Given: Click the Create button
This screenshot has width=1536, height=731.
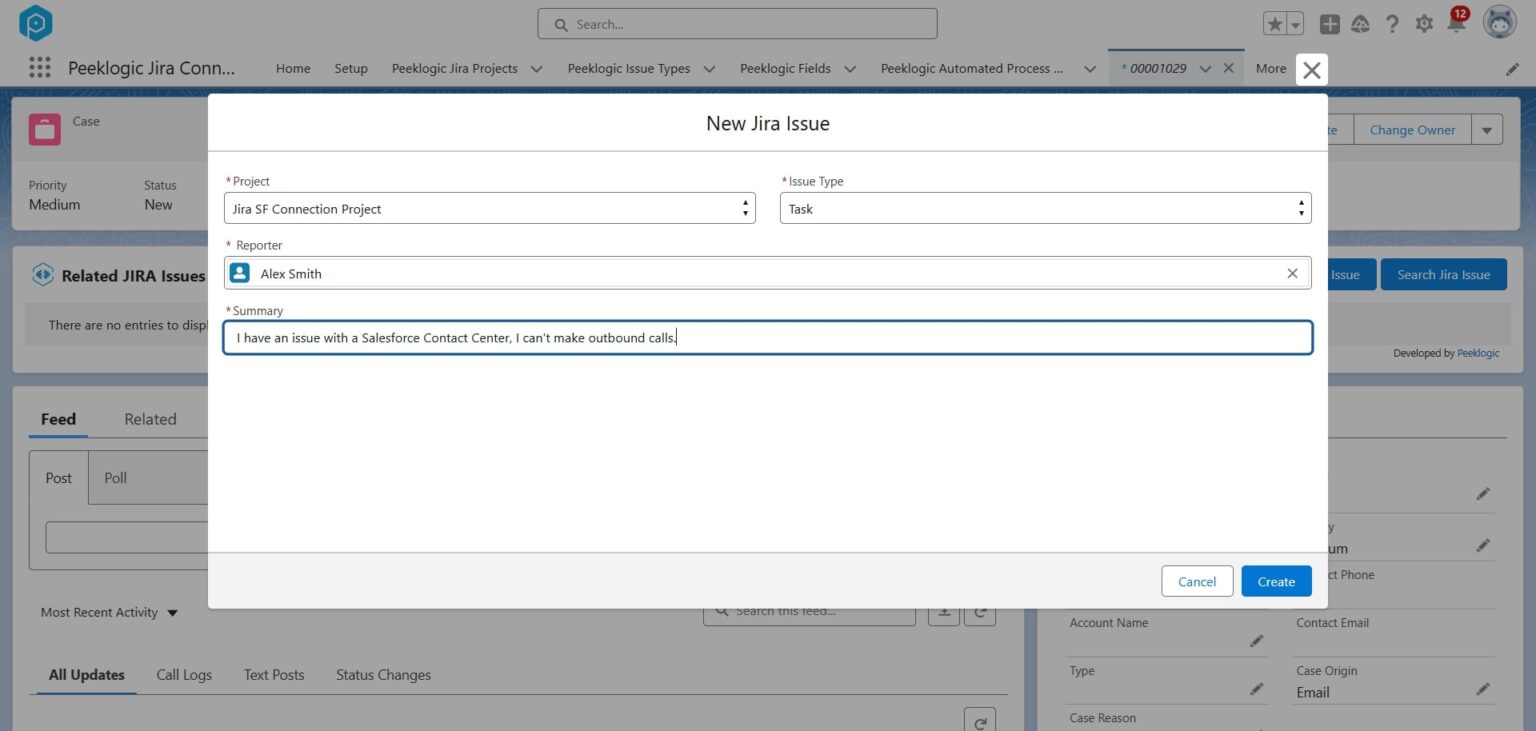Looking at the screenshot, I should 1276,581.
